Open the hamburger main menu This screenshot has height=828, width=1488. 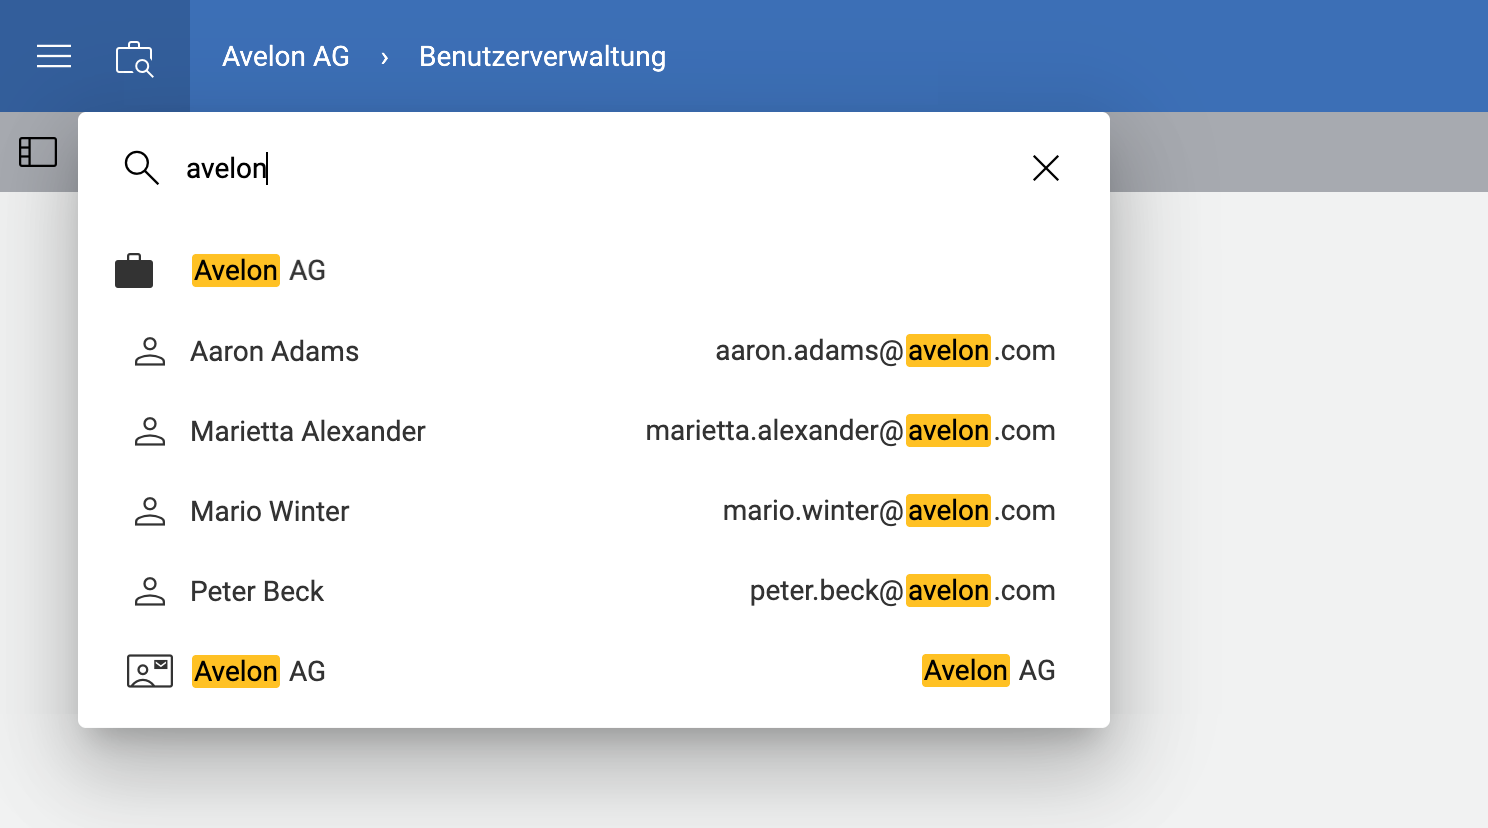[54, 56]
